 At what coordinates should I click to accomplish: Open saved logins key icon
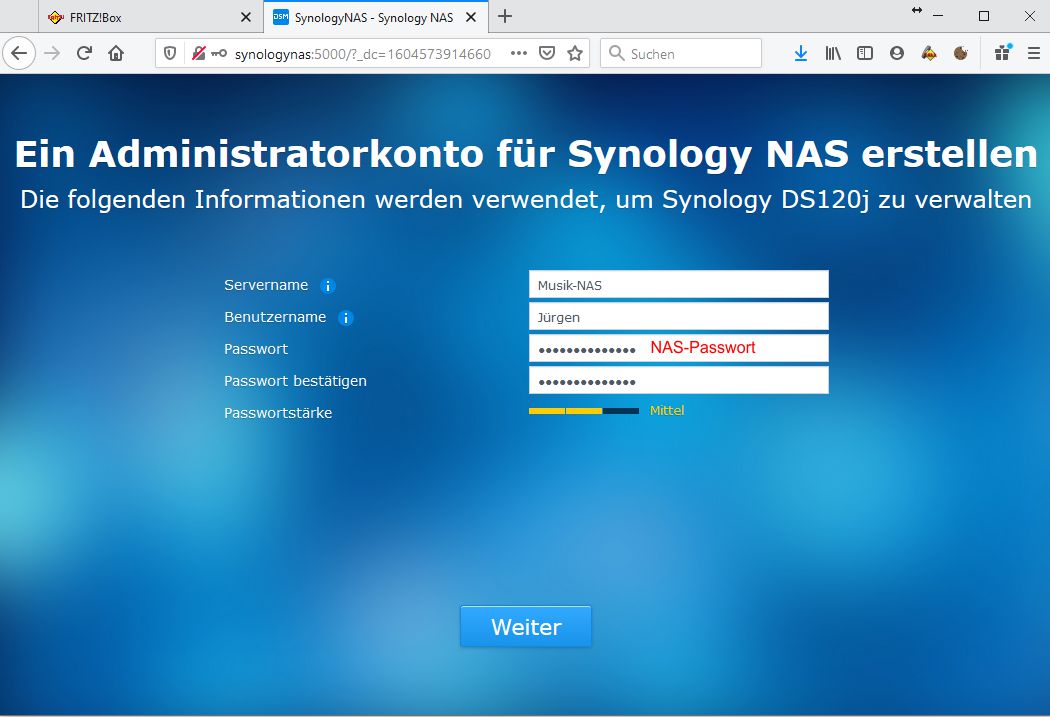[x=219, y=54]
